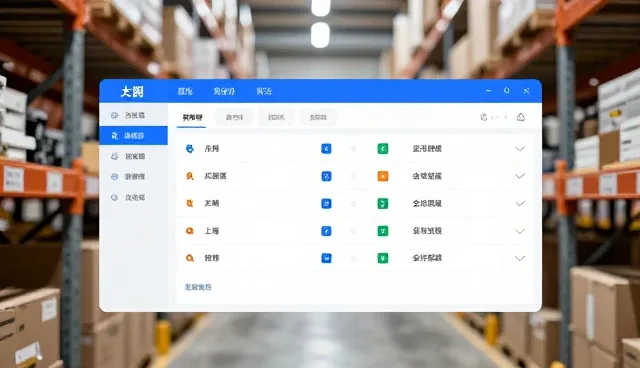The height and width of the screenshot is (368, 640).
Task: Click the orange magnifier icon of the last list row
Action: (189, 258)
